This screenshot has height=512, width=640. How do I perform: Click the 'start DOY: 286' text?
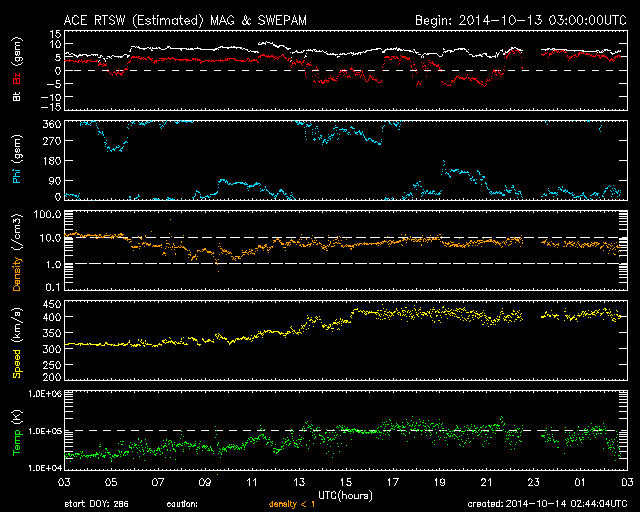coord(96,504)
